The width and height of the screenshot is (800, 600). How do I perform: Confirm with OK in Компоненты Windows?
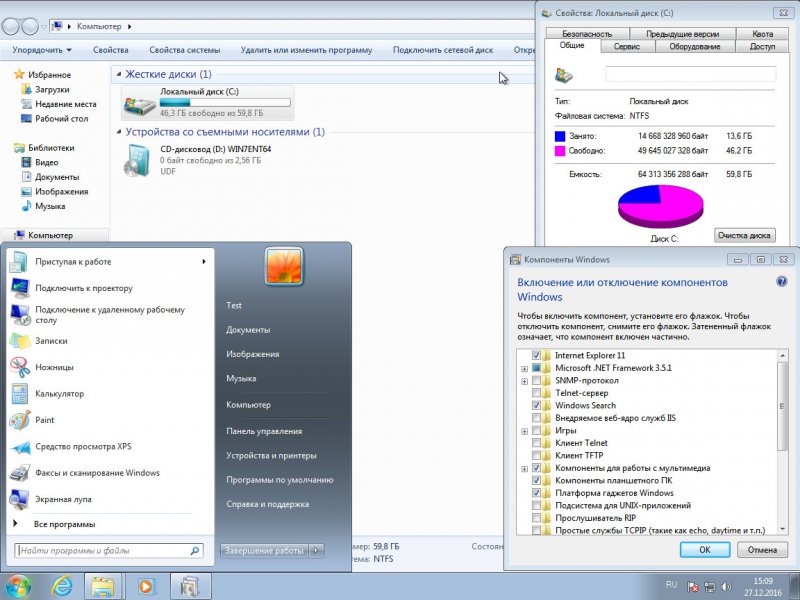[705, 549]
